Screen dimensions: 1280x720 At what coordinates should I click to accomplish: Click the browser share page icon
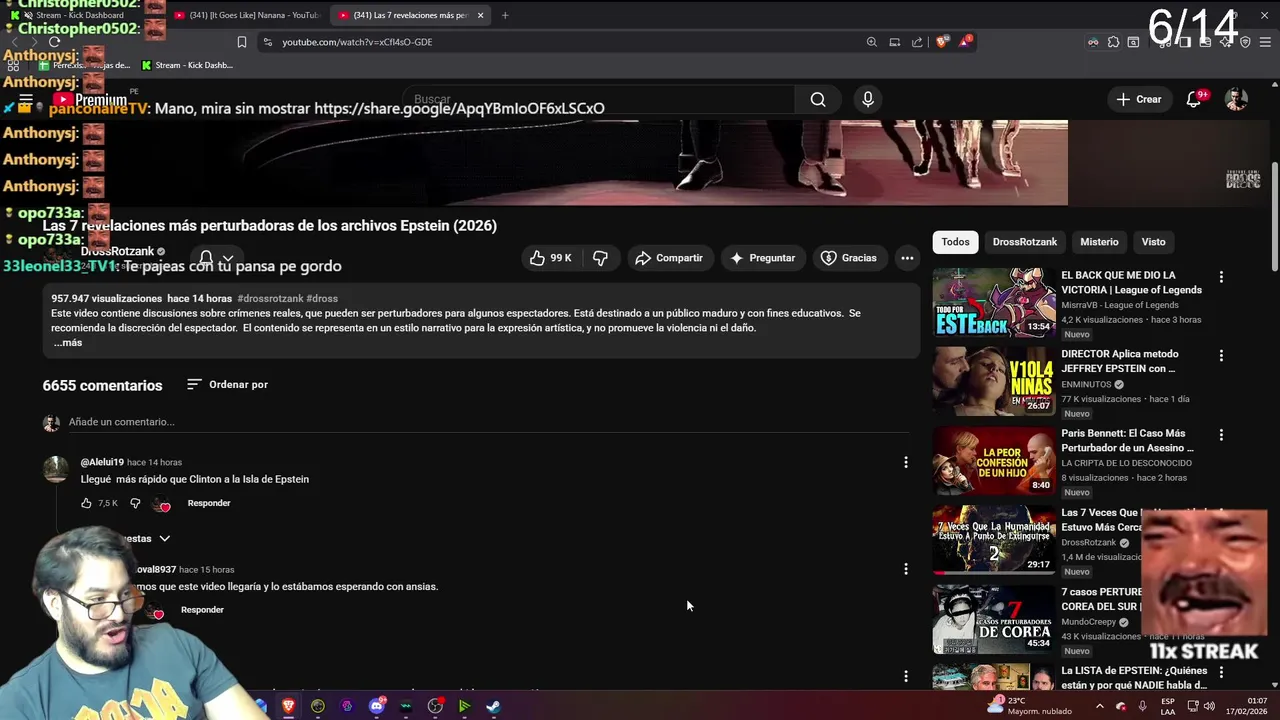tap(917, 42)
